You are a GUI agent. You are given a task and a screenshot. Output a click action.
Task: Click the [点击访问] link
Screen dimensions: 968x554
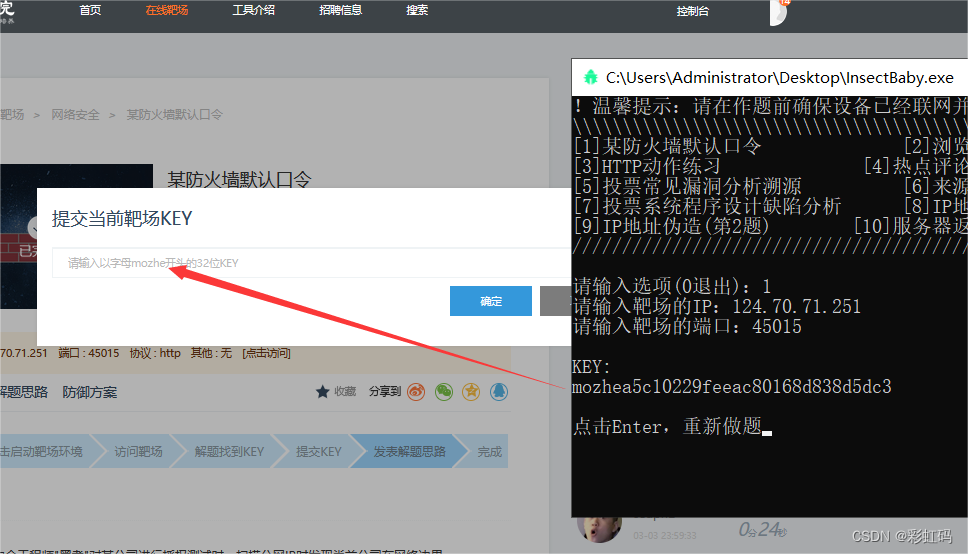click(266, 353)
